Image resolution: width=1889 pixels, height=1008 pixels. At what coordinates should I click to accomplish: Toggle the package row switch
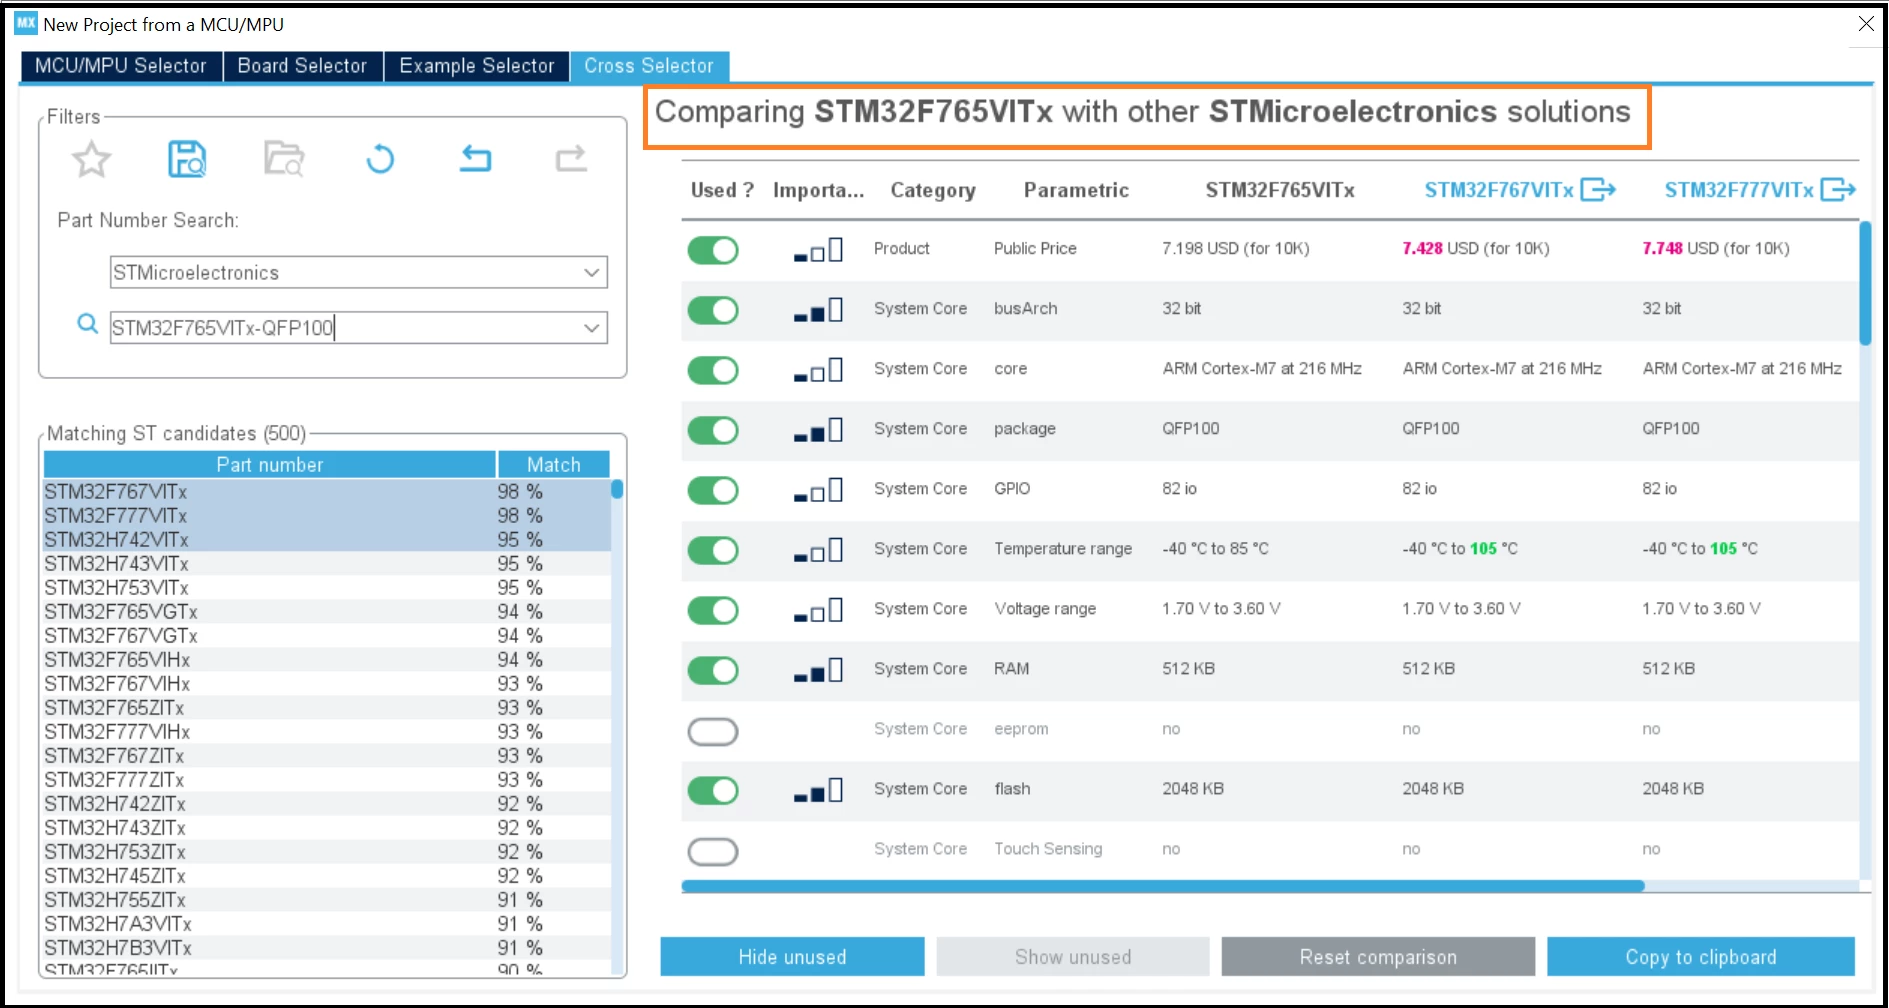[713, 430]
